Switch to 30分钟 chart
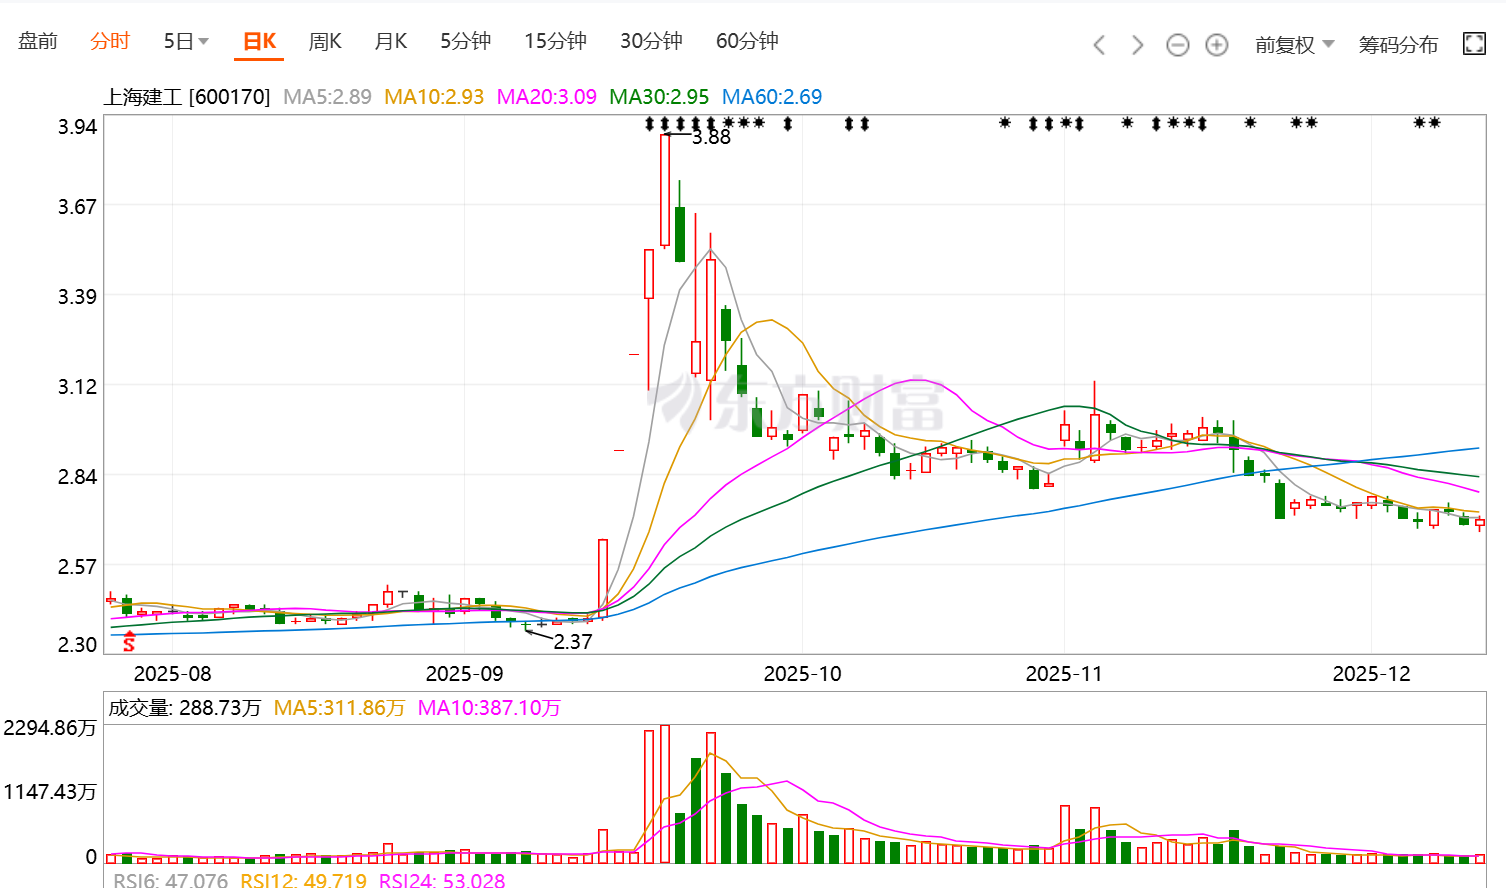Viewport: 1506px width, 888px height. click(x=651, y=41)
